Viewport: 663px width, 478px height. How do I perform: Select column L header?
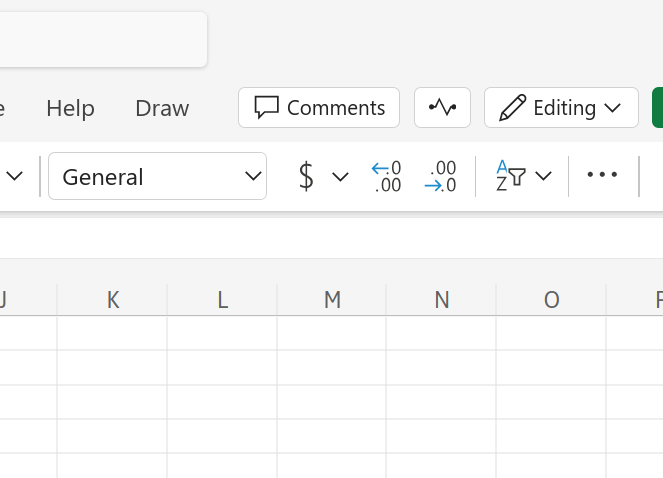click(222, 299)
